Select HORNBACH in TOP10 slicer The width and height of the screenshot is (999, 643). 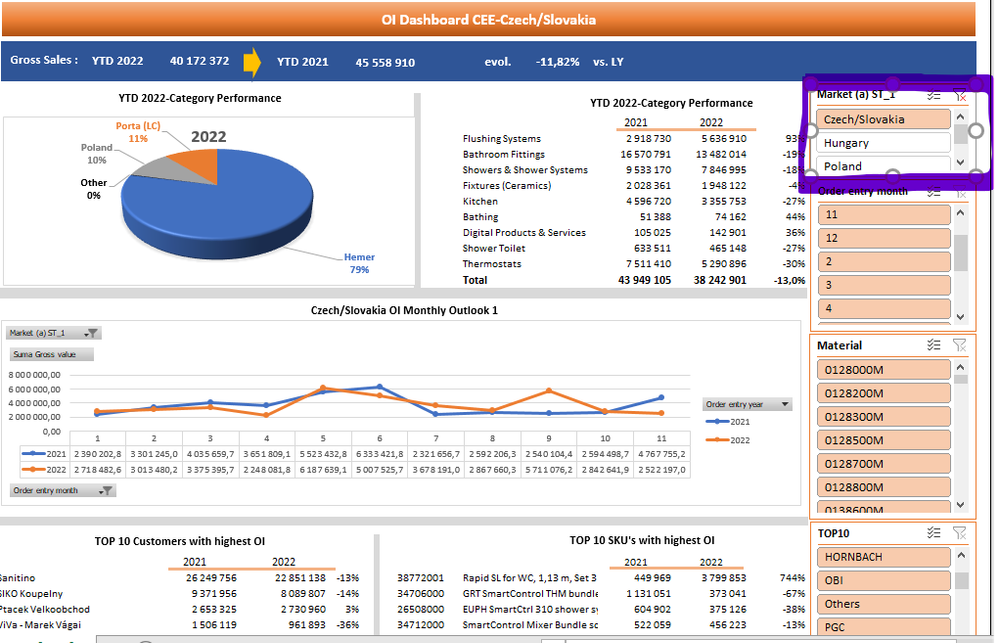[x=884, y=557]
